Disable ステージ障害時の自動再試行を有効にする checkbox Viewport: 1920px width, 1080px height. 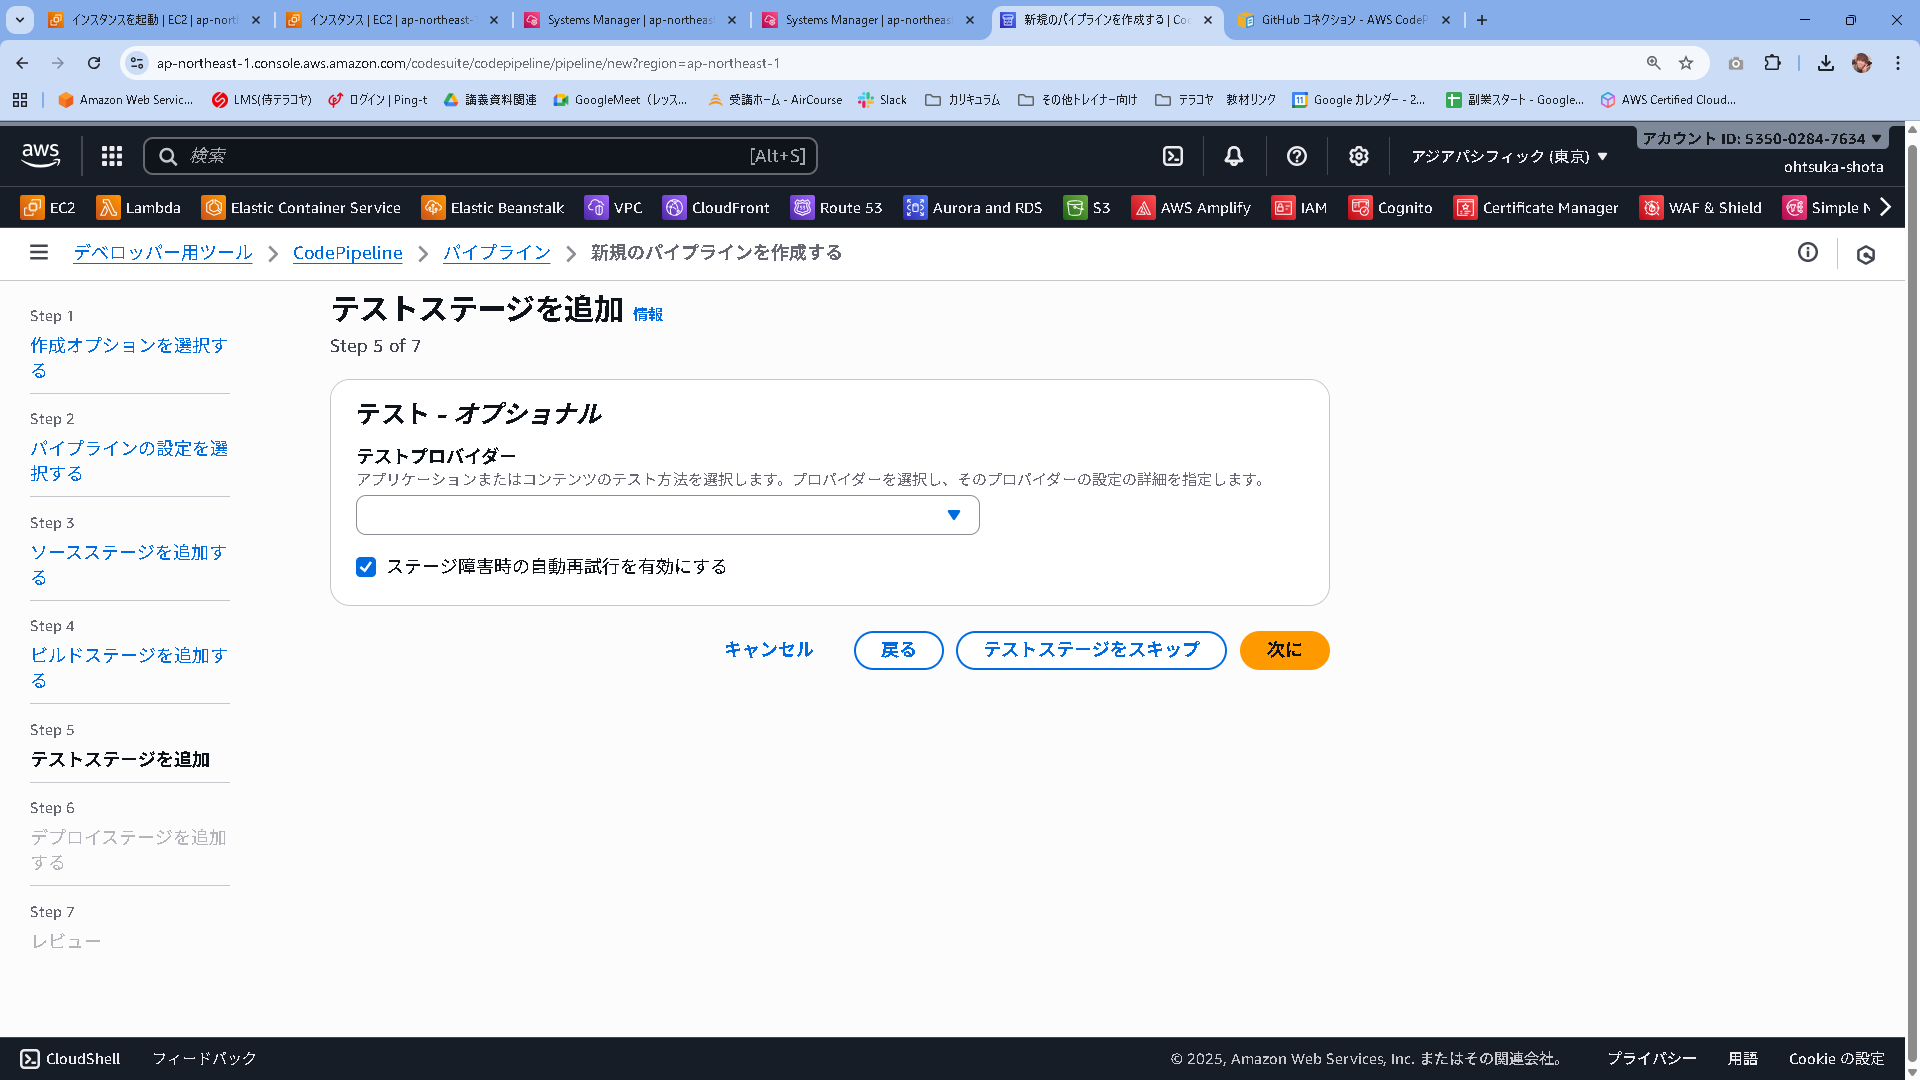coord(366,567)
